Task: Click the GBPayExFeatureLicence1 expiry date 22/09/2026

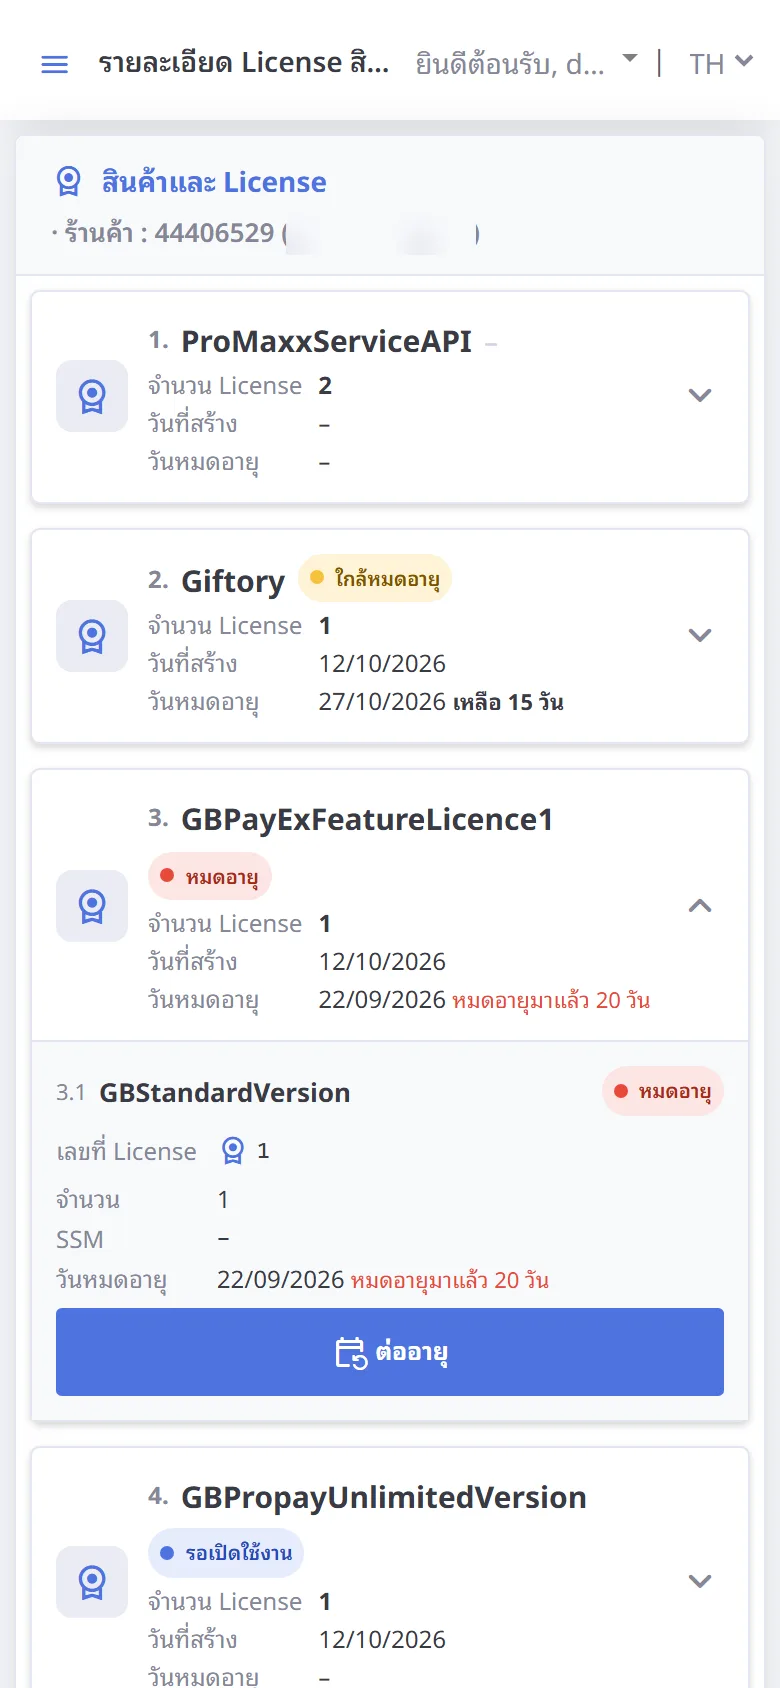Action: [382, 1000]
